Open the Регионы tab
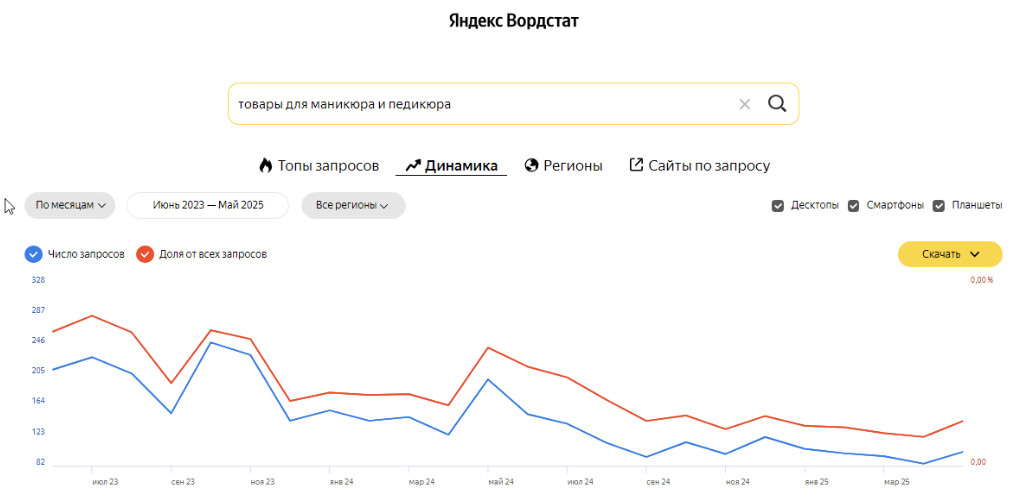Screen dimensions: 1015x500 (572, 166)
